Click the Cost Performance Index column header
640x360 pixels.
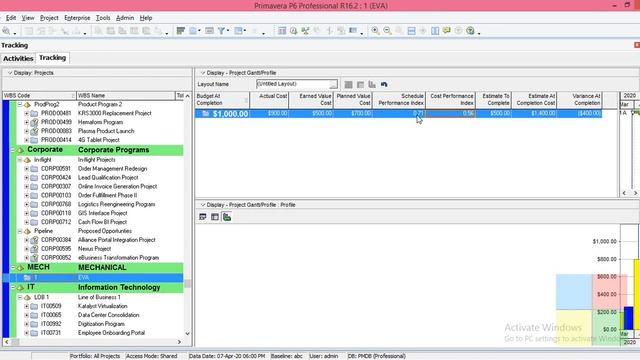click(x=451, y=100)
